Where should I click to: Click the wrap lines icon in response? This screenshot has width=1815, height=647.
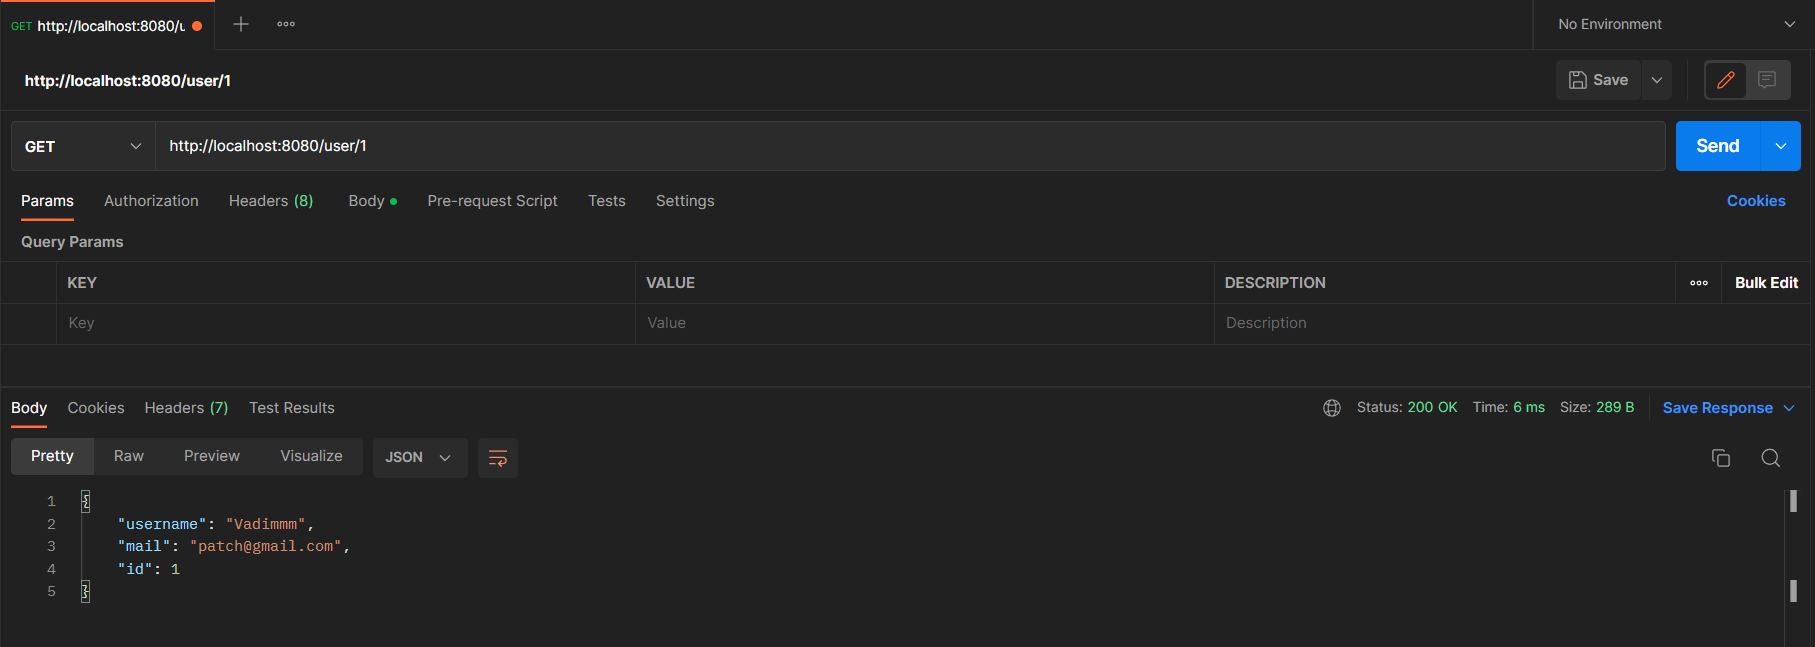[497, 458]
